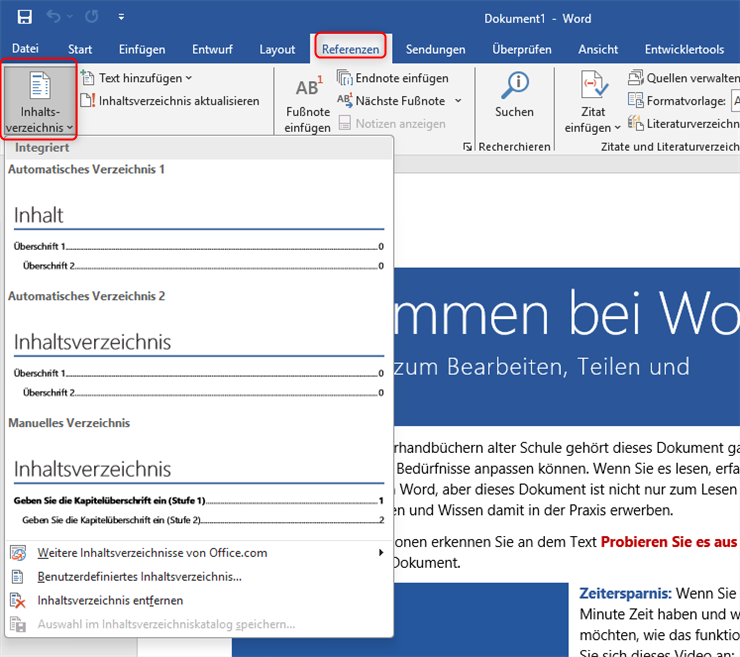
Task: Click the Text hinzufügen plus icon
Action: (87, 77)
